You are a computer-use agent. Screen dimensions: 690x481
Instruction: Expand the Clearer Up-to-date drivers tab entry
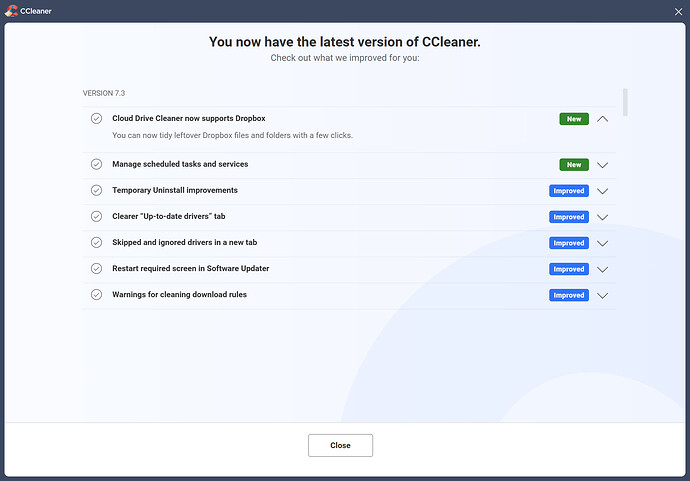602,217
